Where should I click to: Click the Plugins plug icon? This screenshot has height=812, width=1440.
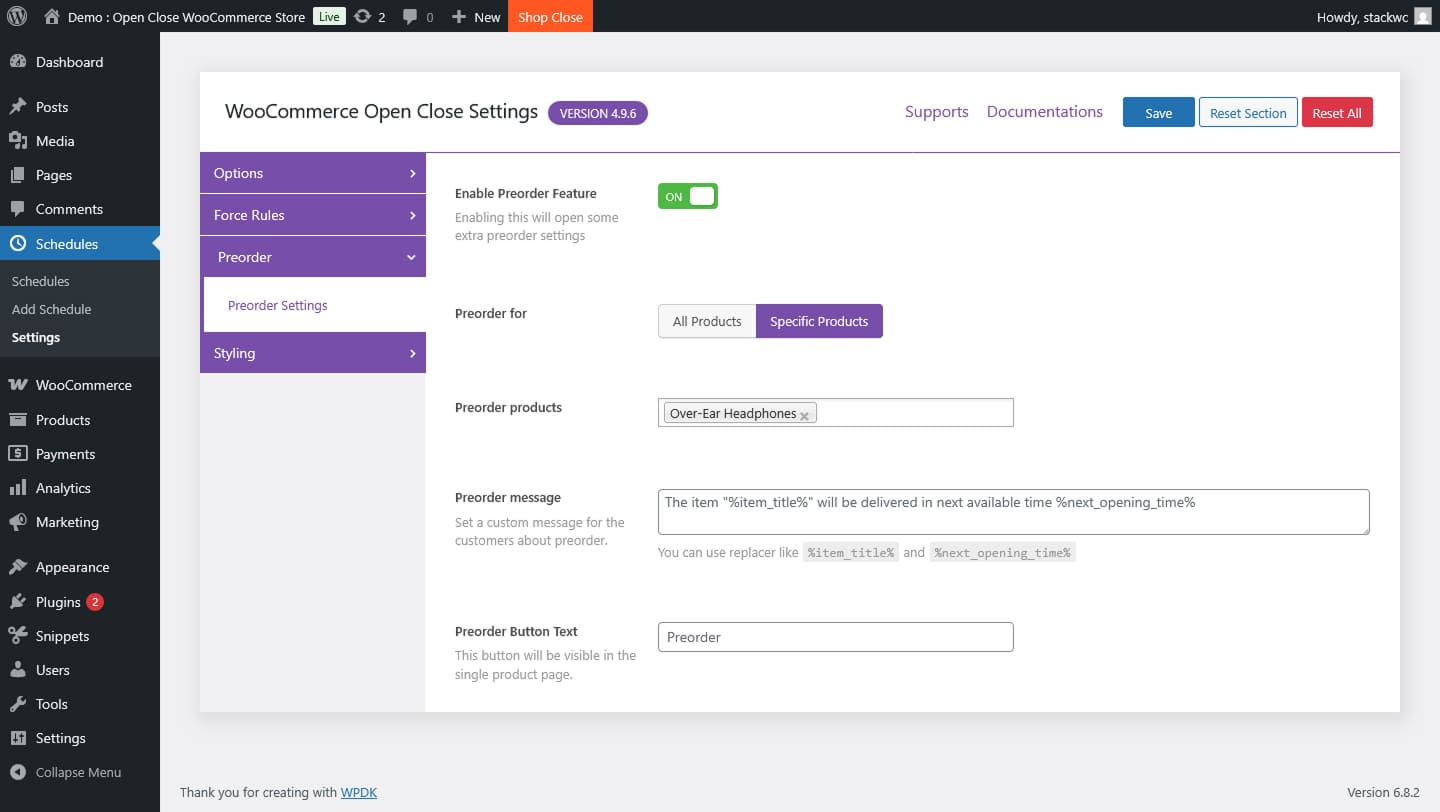tap(18, 602)
